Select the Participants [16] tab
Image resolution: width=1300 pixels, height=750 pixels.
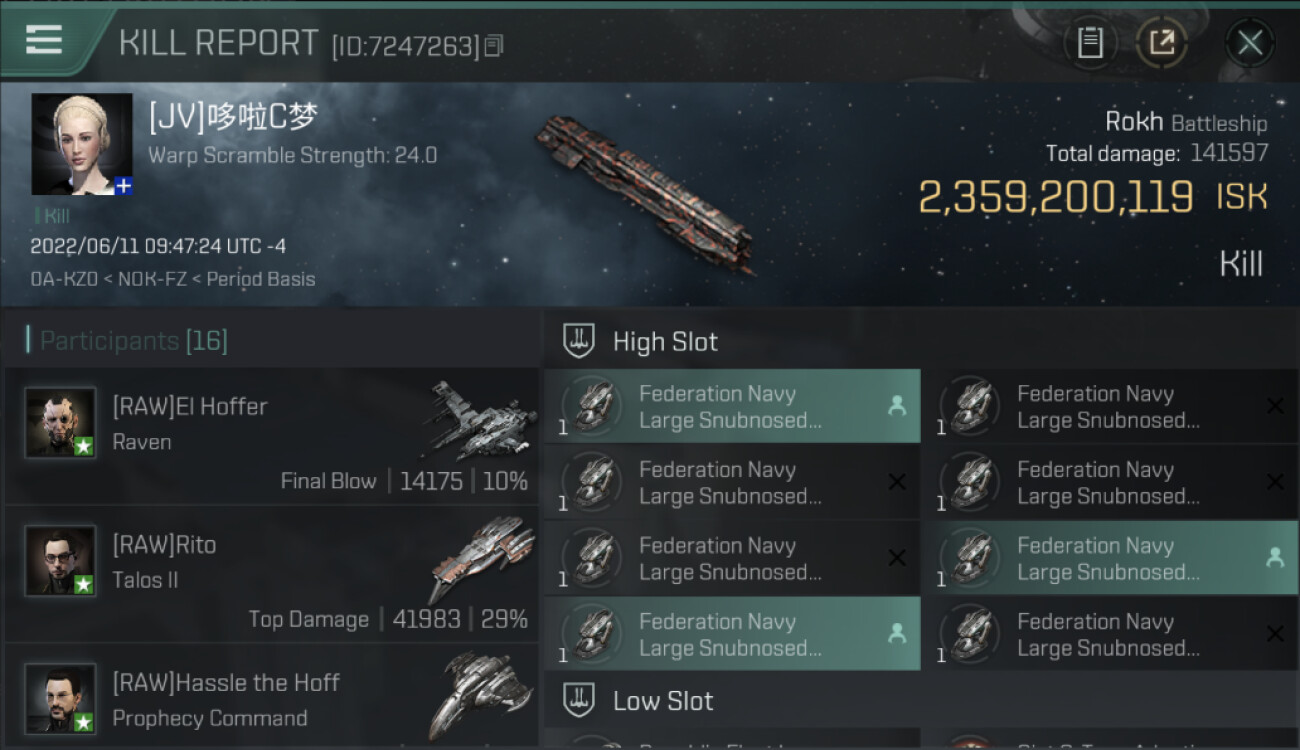coord(134,341)
